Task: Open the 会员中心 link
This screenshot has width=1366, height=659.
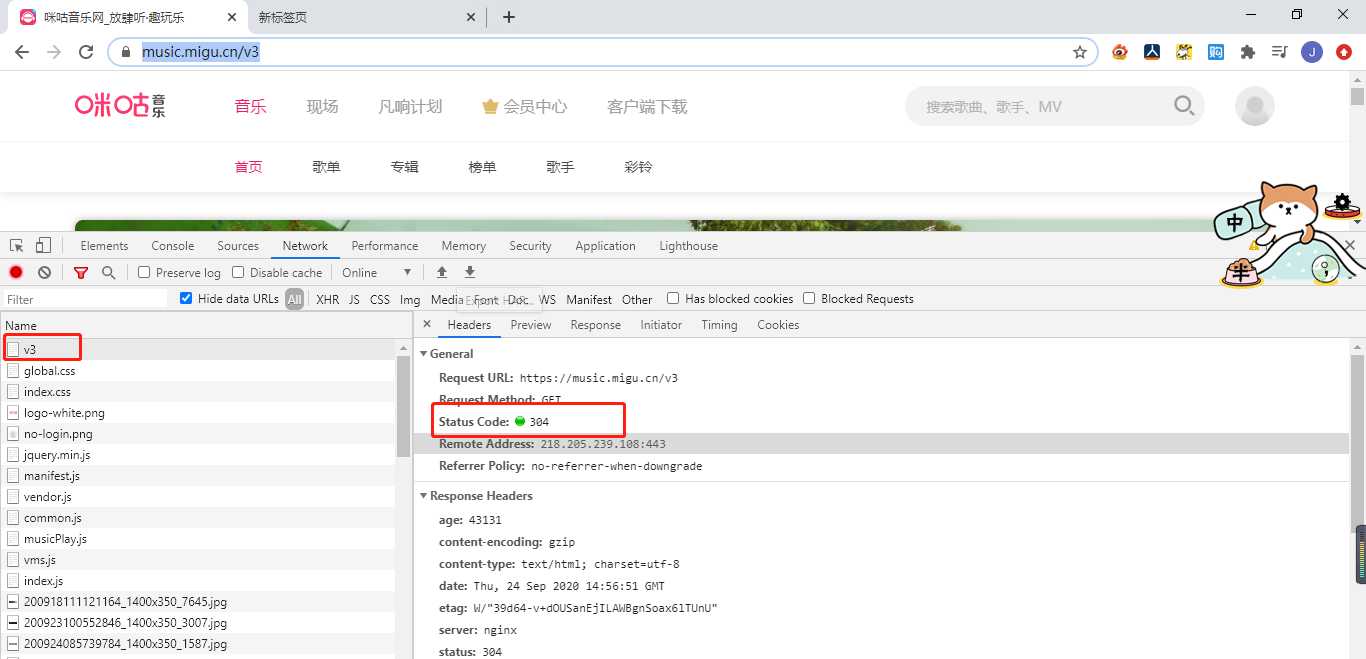Action: [524, 106]
